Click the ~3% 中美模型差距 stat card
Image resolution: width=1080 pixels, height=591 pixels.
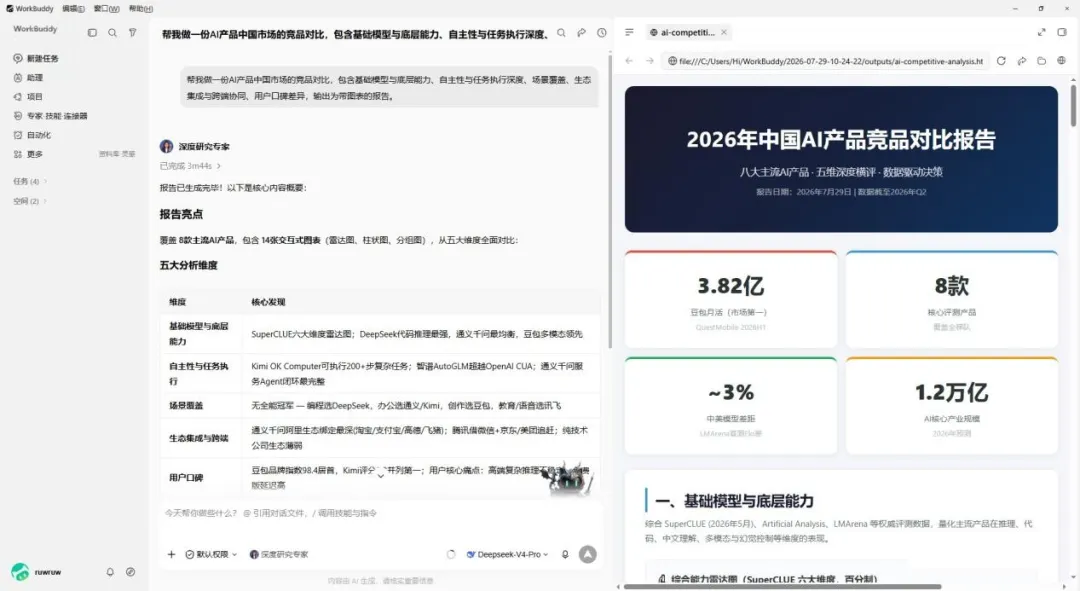click(x=731, y=406)
